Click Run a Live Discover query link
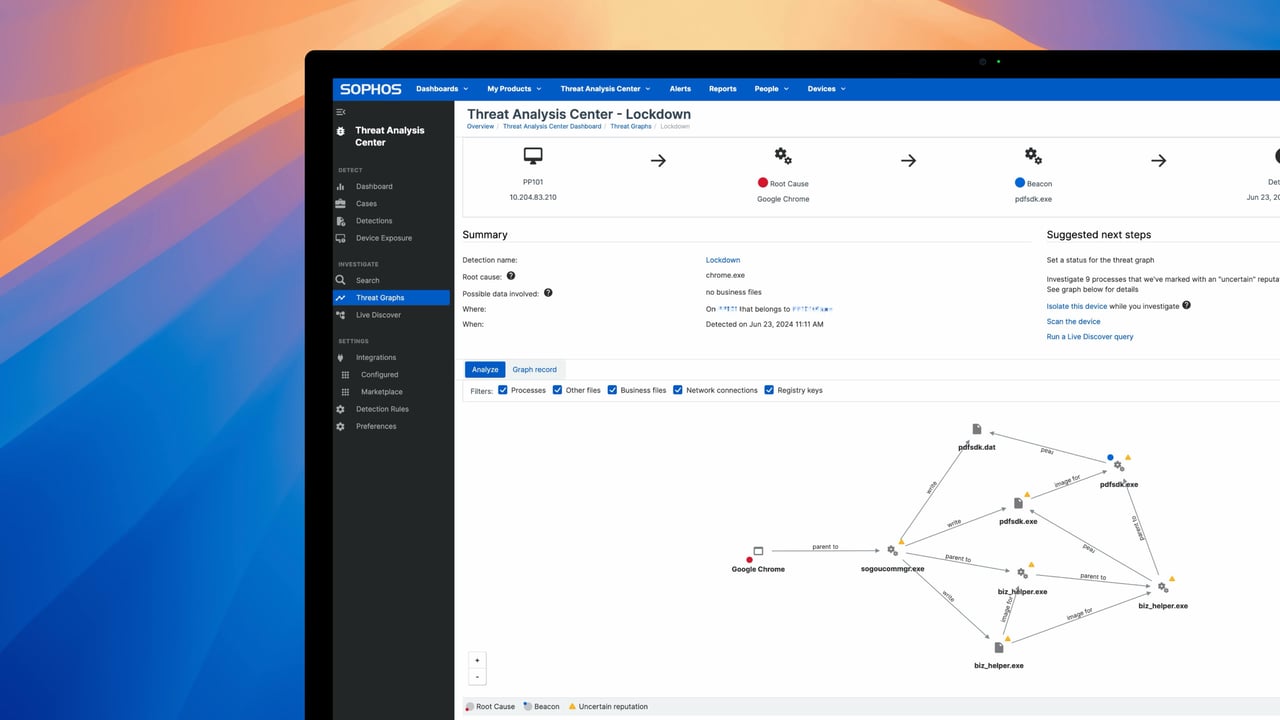1280x720 pixels. point(1090,337)
